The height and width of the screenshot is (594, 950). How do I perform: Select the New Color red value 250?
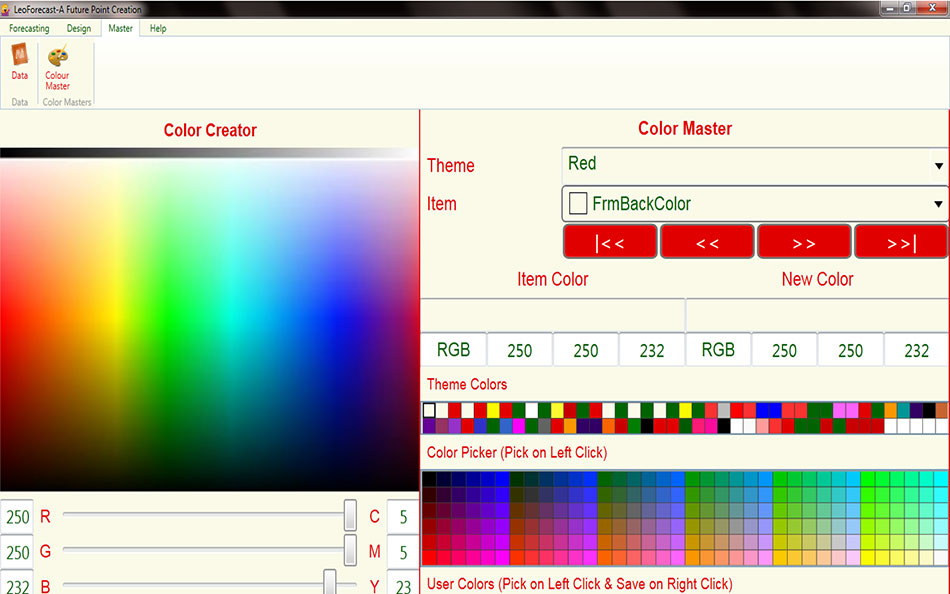784,350
